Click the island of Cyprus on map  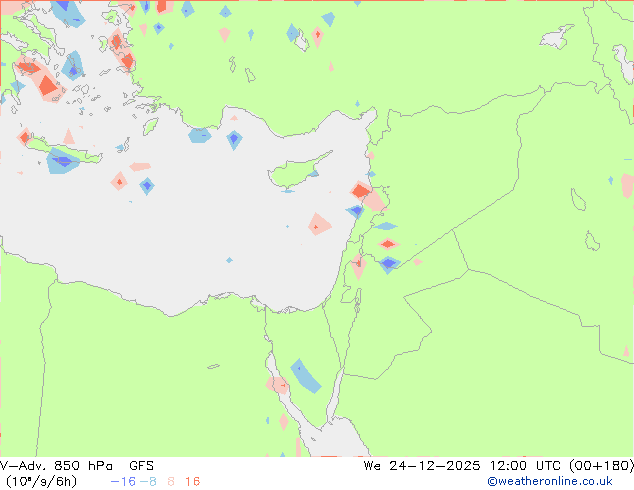tap(297, 171)
